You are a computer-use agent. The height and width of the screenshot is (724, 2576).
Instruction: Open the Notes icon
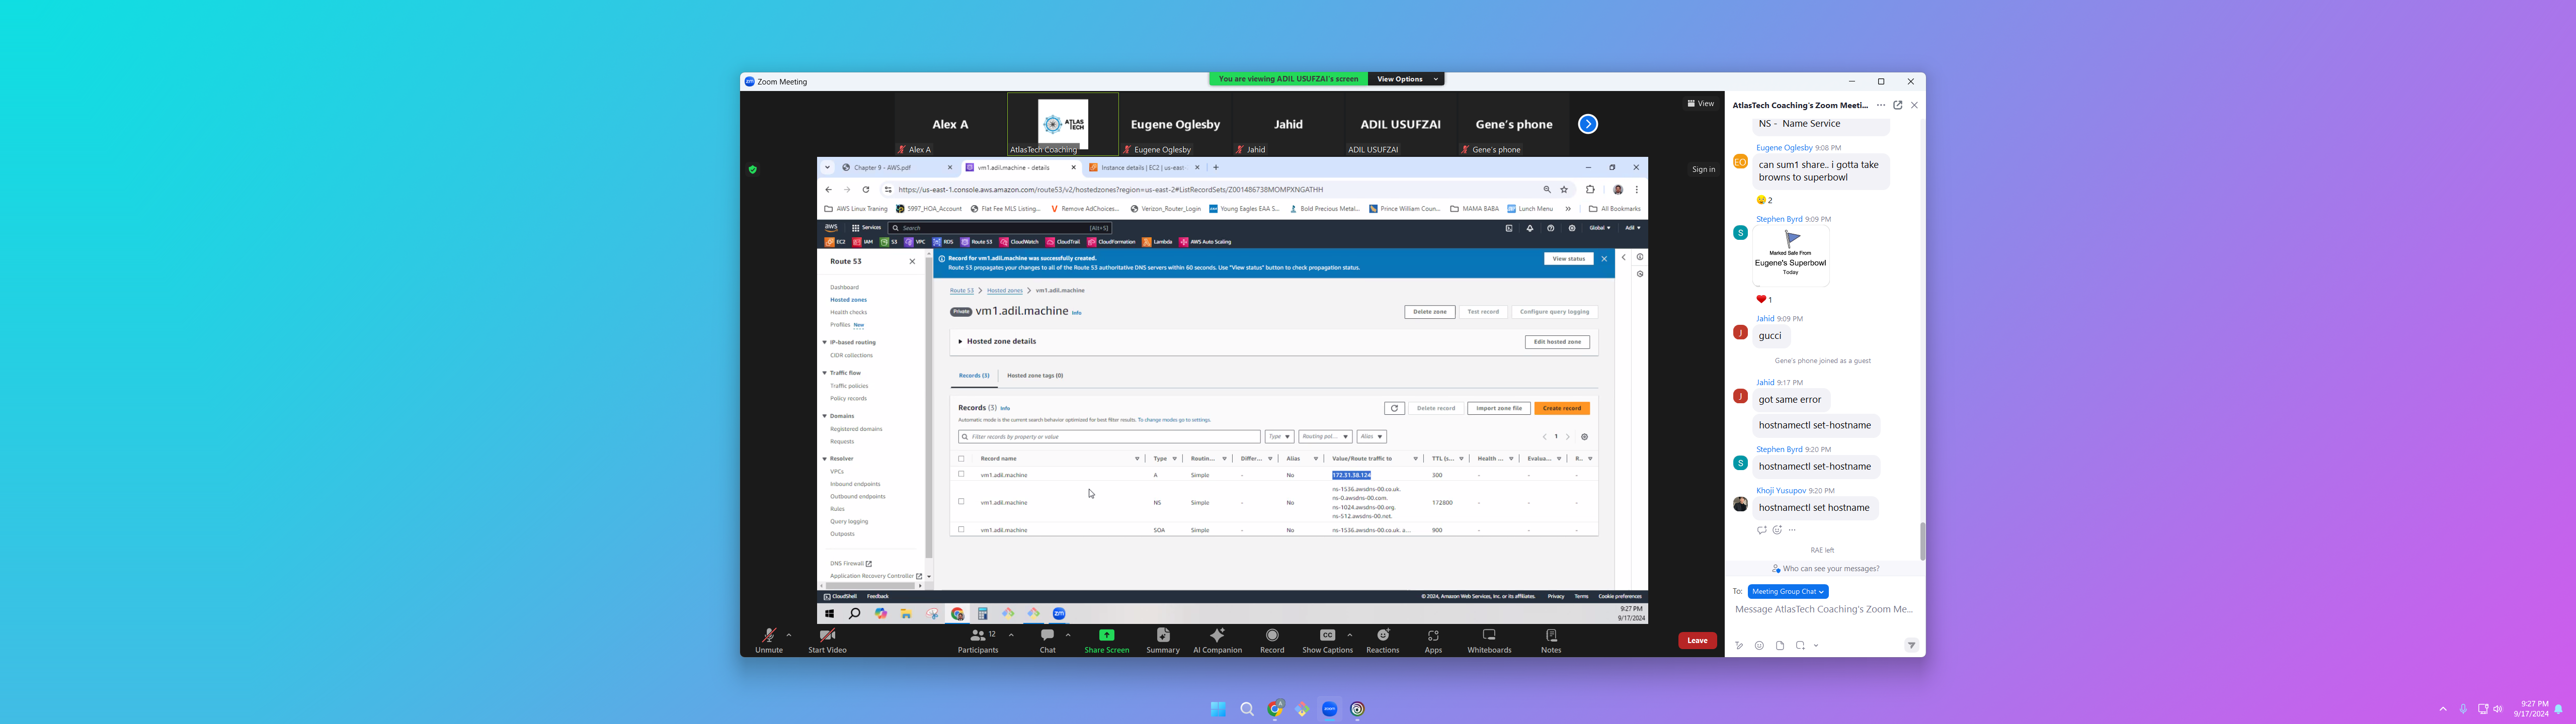[x=1551, y=636]
